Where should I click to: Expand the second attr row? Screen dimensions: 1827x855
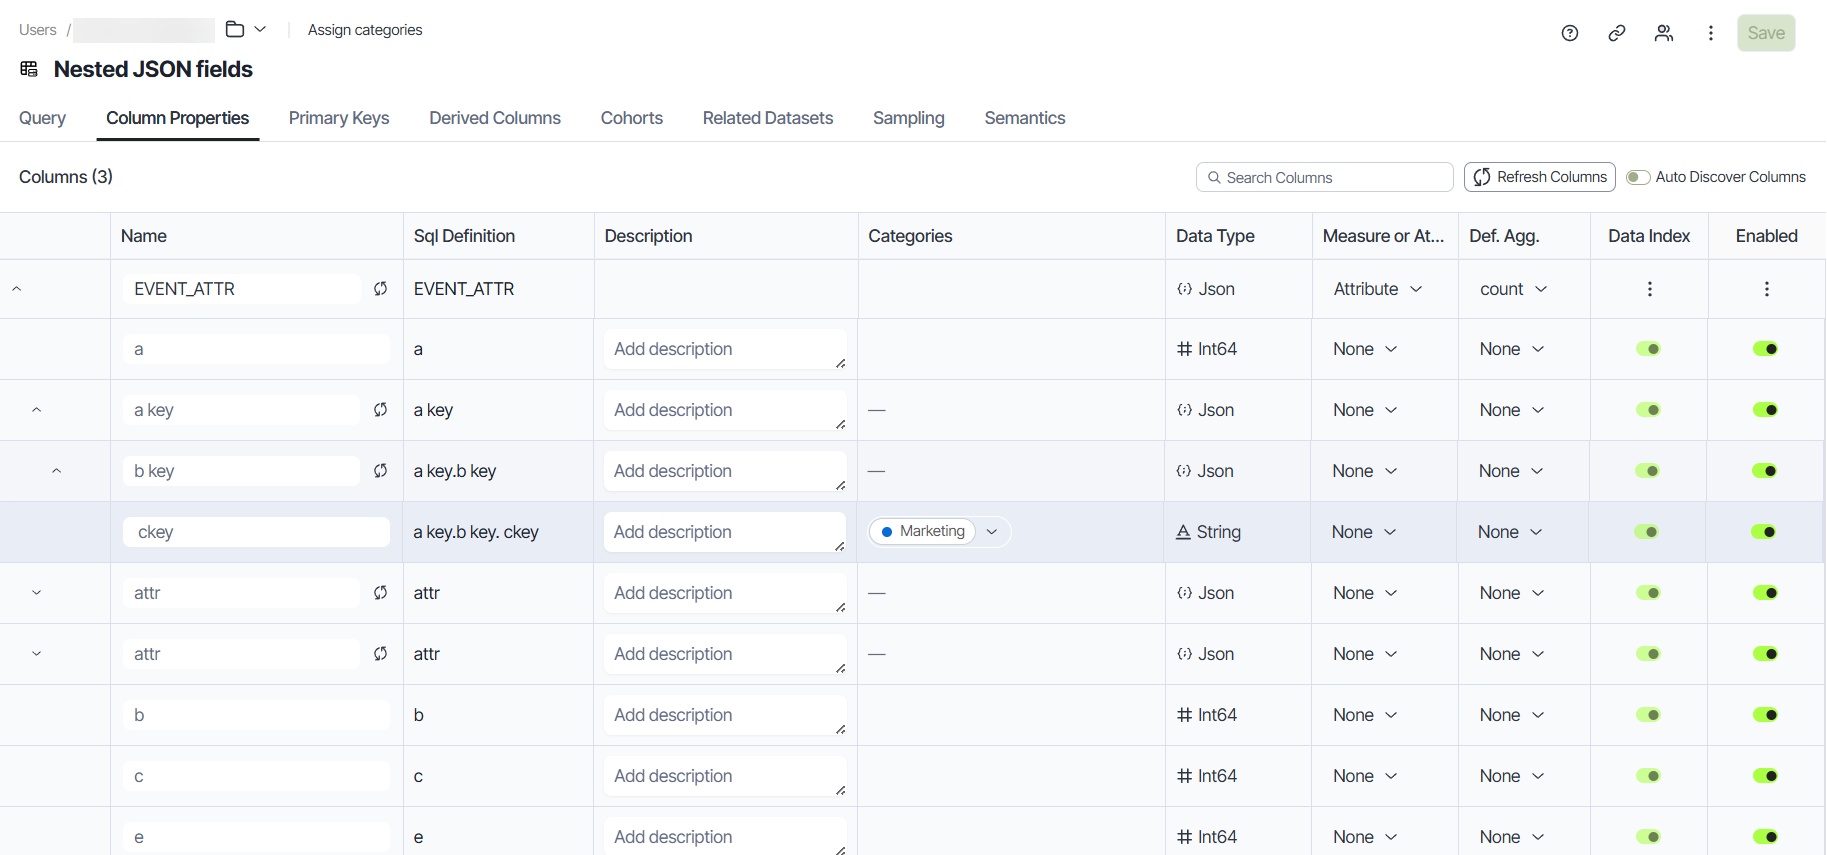(36, 654)
